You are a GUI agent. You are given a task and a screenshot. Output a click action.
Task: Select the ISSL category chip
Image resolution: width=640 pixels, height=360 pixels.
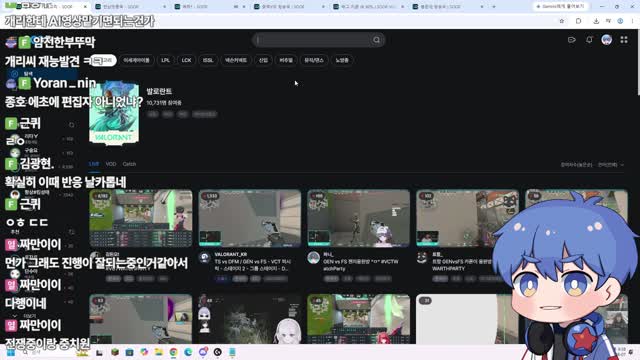pos(208,60)
